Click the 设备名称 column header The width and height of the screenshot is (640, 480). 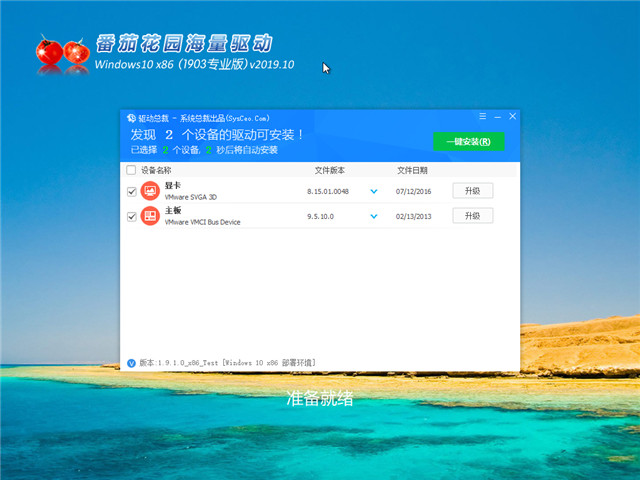[x=156, y=170]
